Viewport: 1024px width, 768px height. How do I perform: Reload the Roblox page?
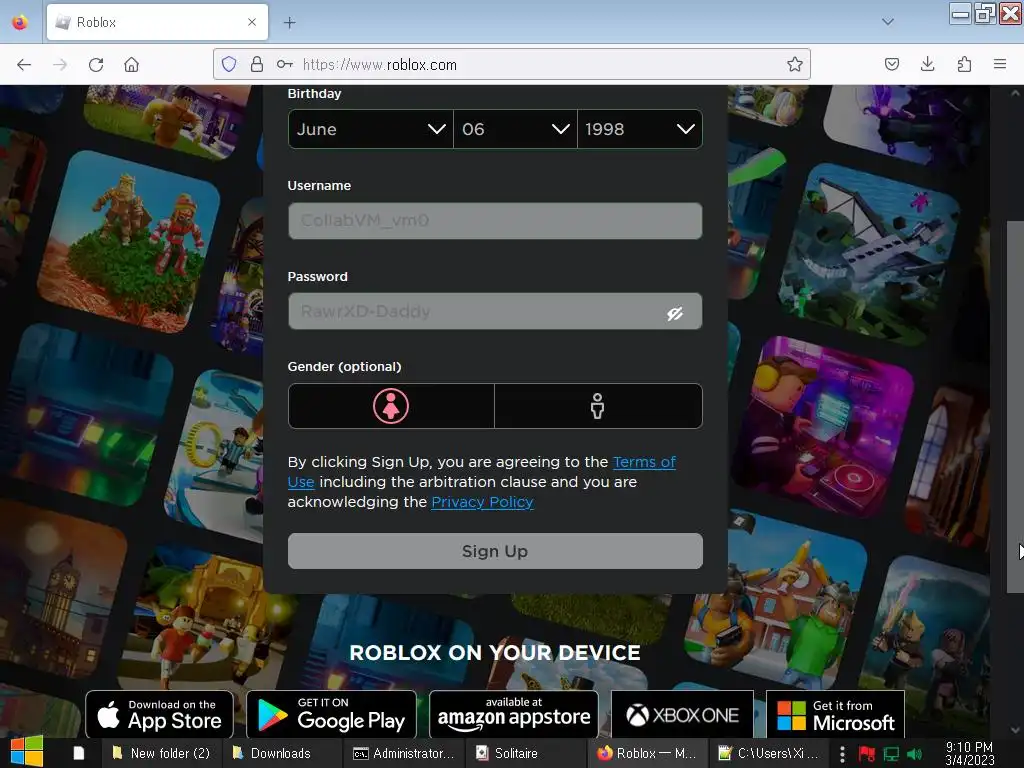(96, 65)
